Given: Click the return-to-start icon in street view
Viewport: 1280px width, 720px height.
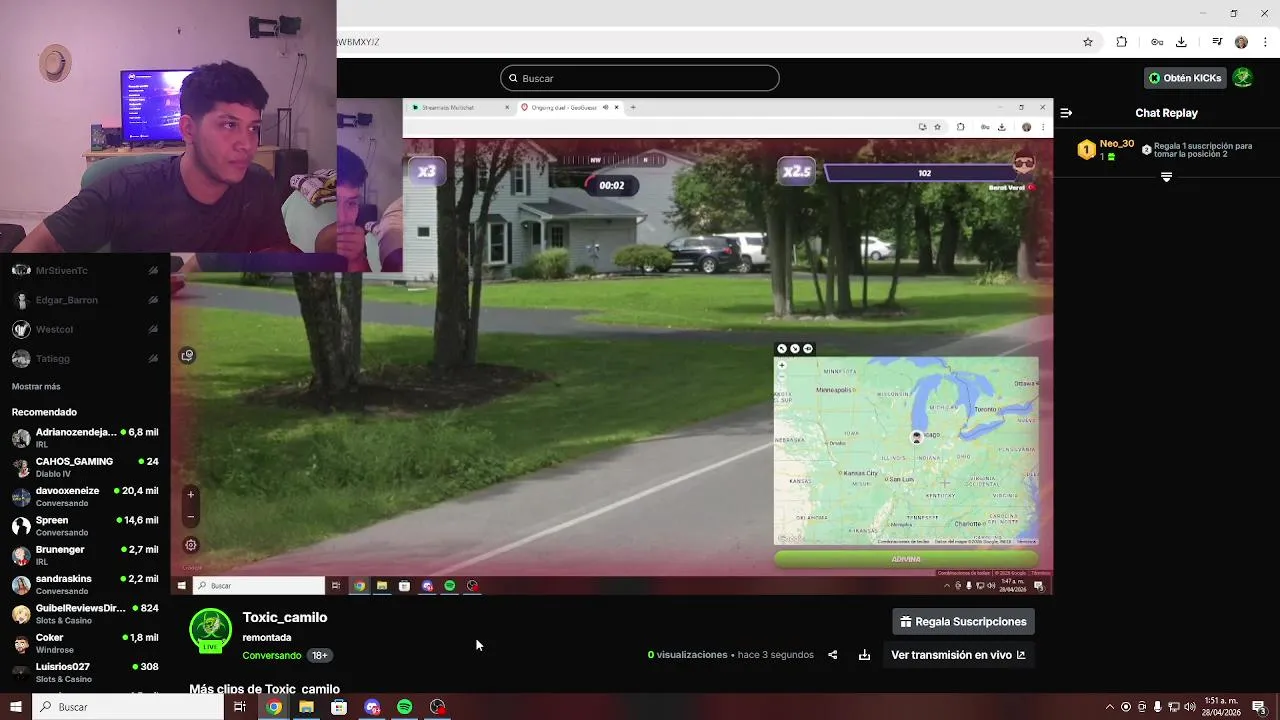Looking at the screenshot, I should (187, 355).
